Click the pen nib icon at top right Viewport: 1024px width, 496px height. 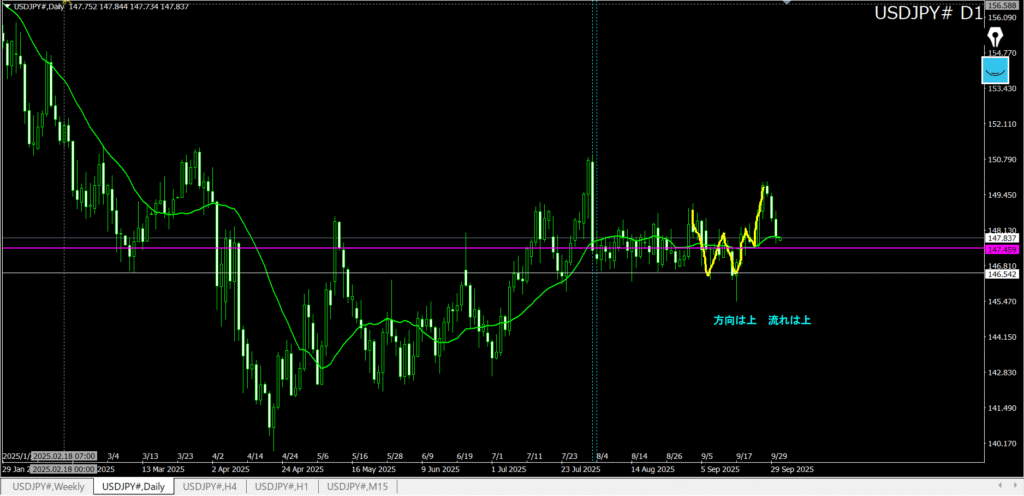coord(996,38)
